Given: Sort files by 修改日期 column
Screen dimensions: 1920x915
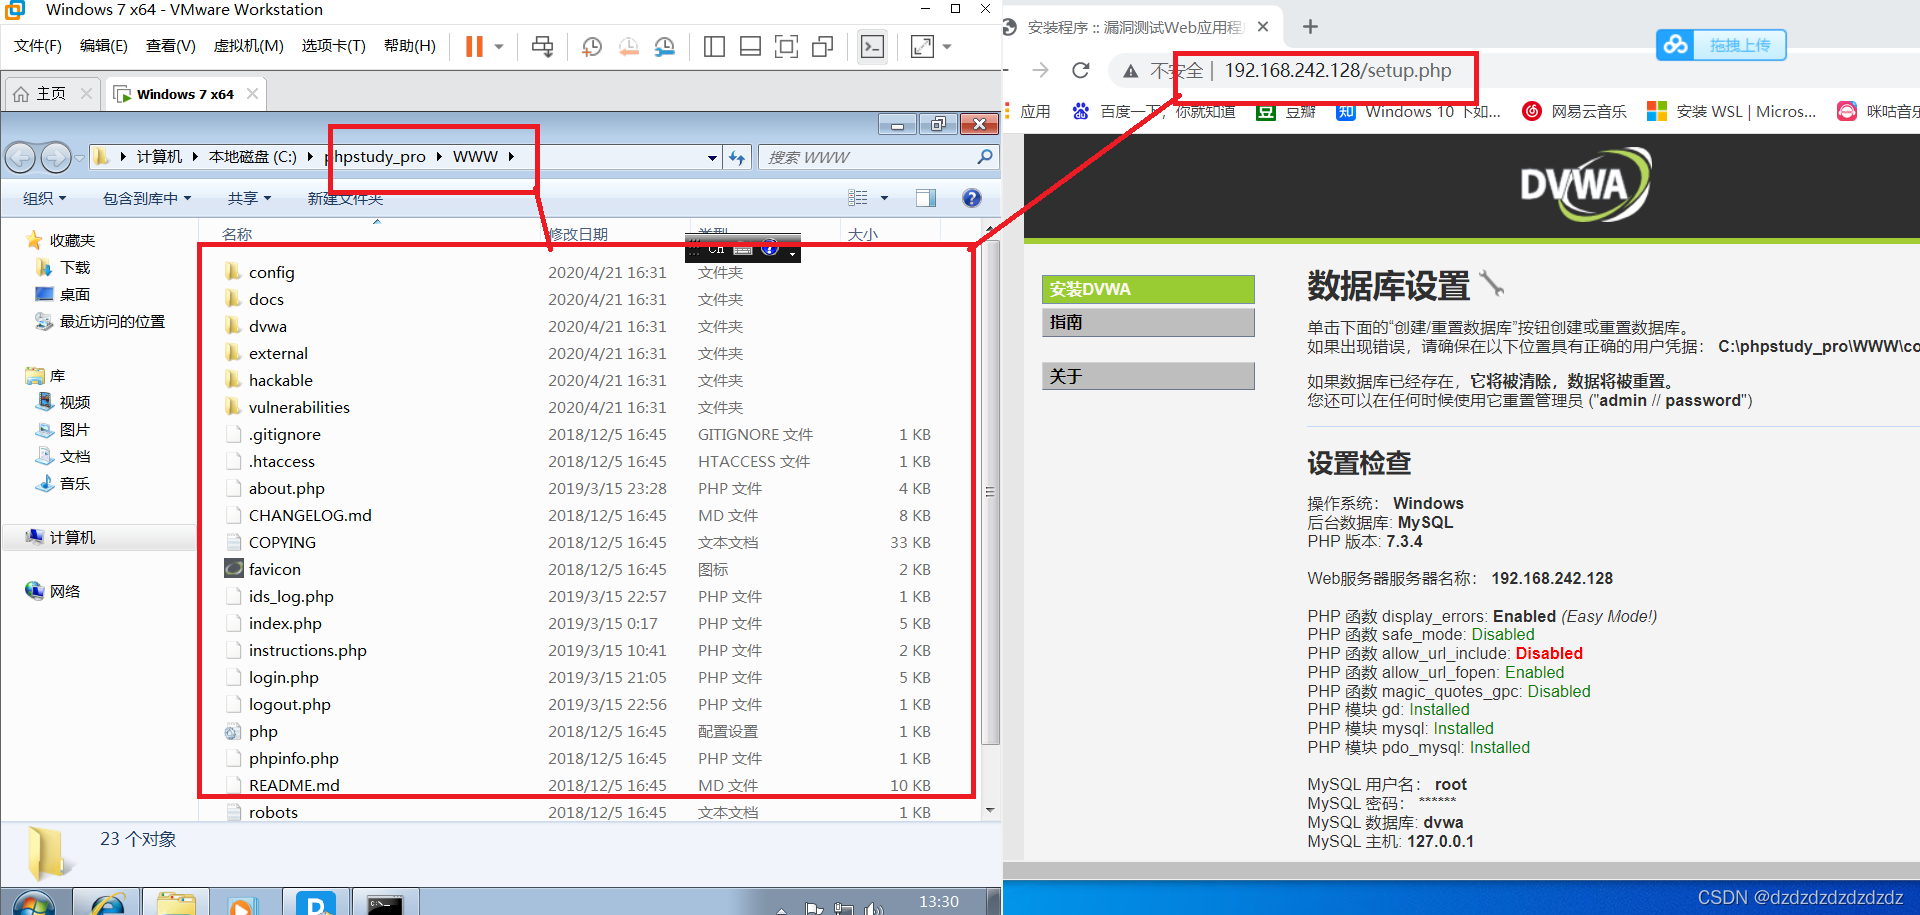Looking at the screenshot, I should point(578,234).
